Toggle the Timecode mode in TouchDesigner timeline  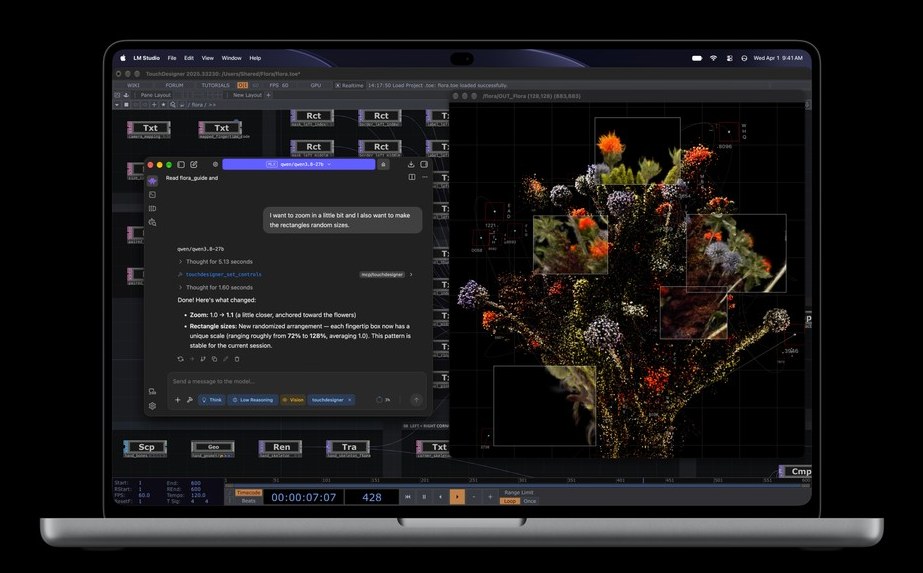[x=248, y=492]
